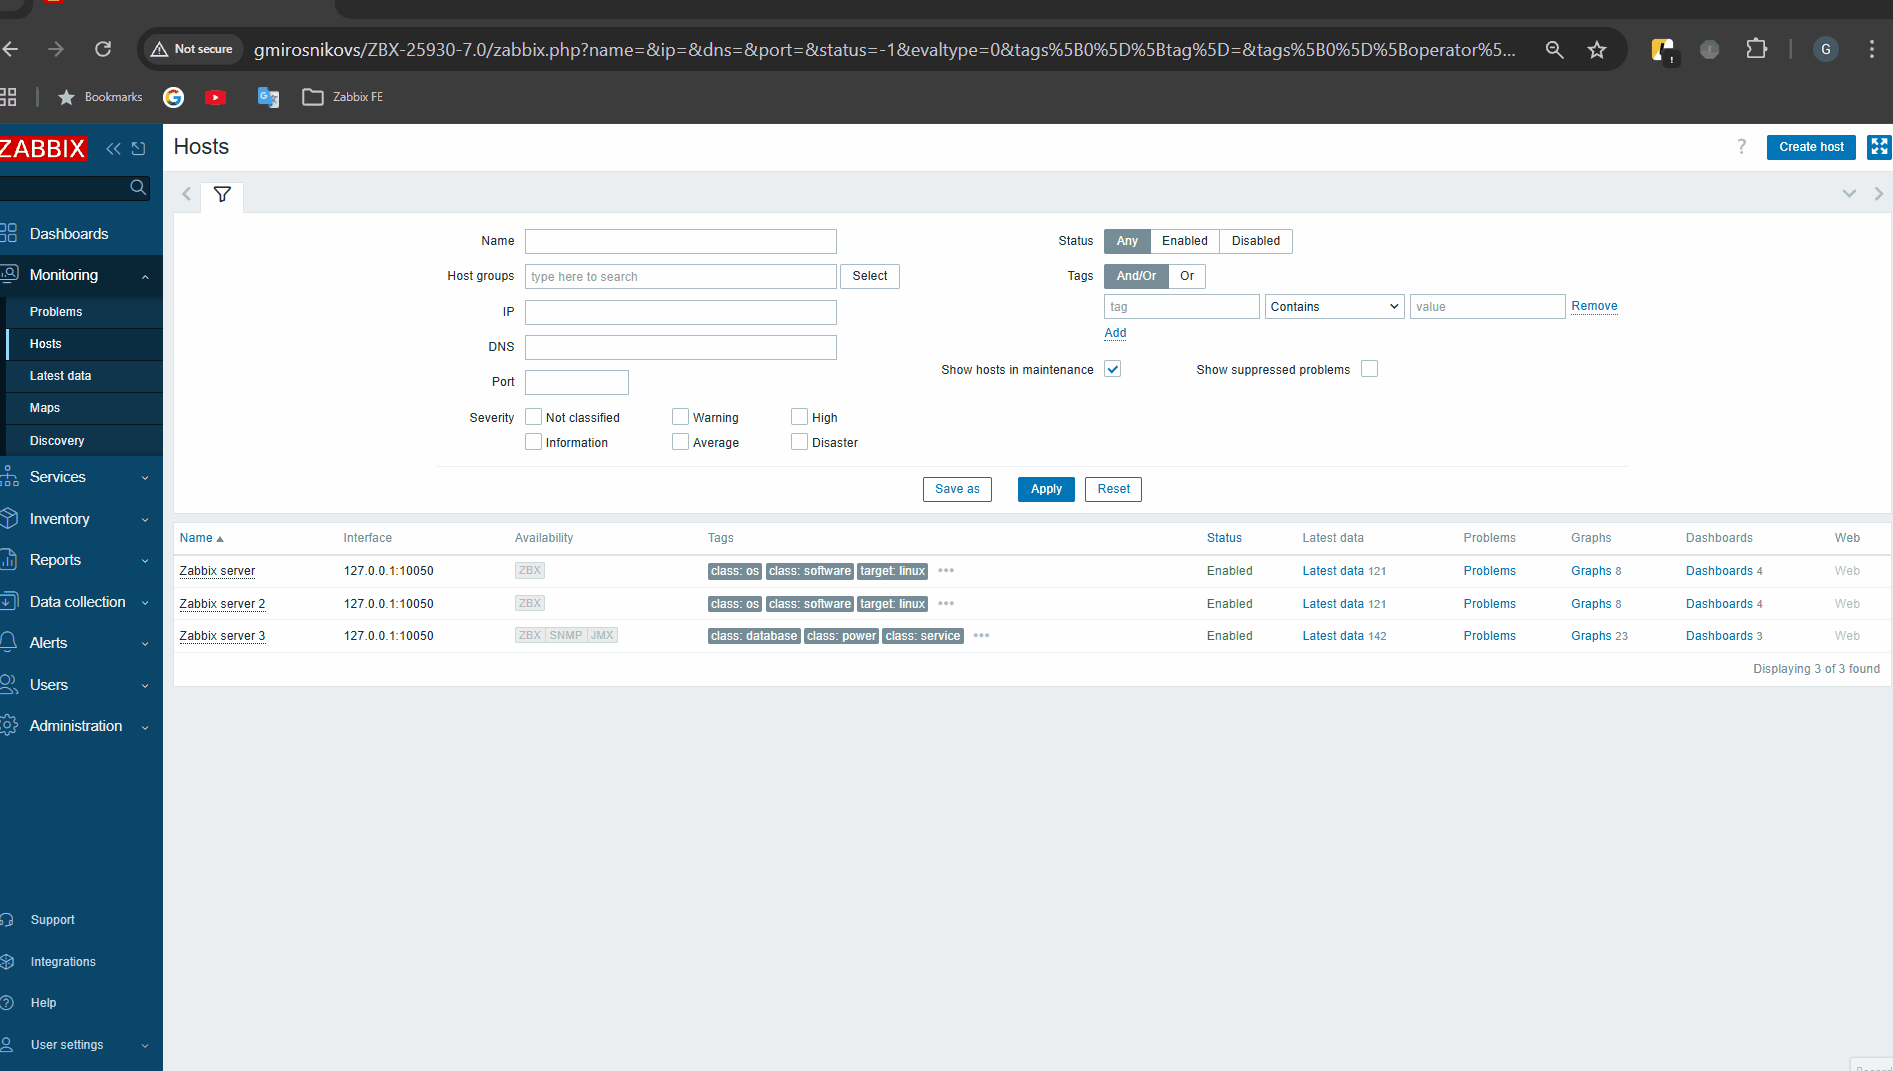Expand the Data collection menu section
The image size is (1893, 1071).
[x=78, y=602]
